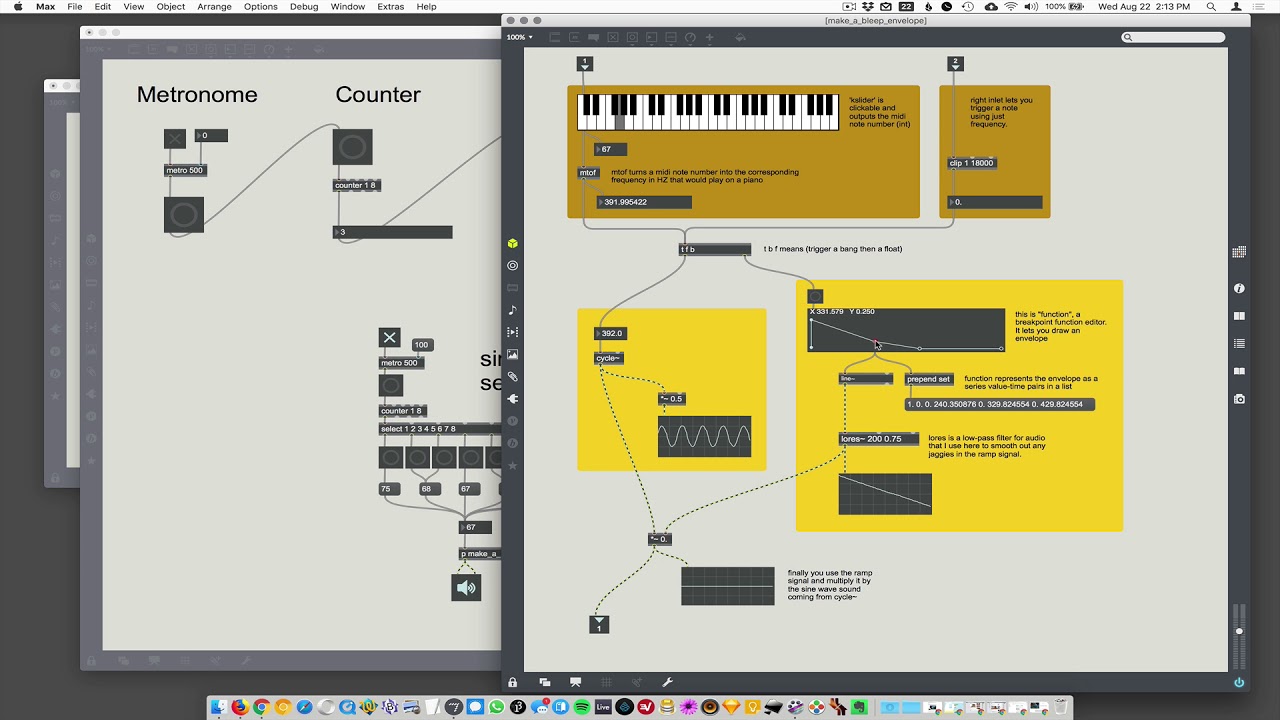Open the add object plus dropdown

[x=710, y=37]
